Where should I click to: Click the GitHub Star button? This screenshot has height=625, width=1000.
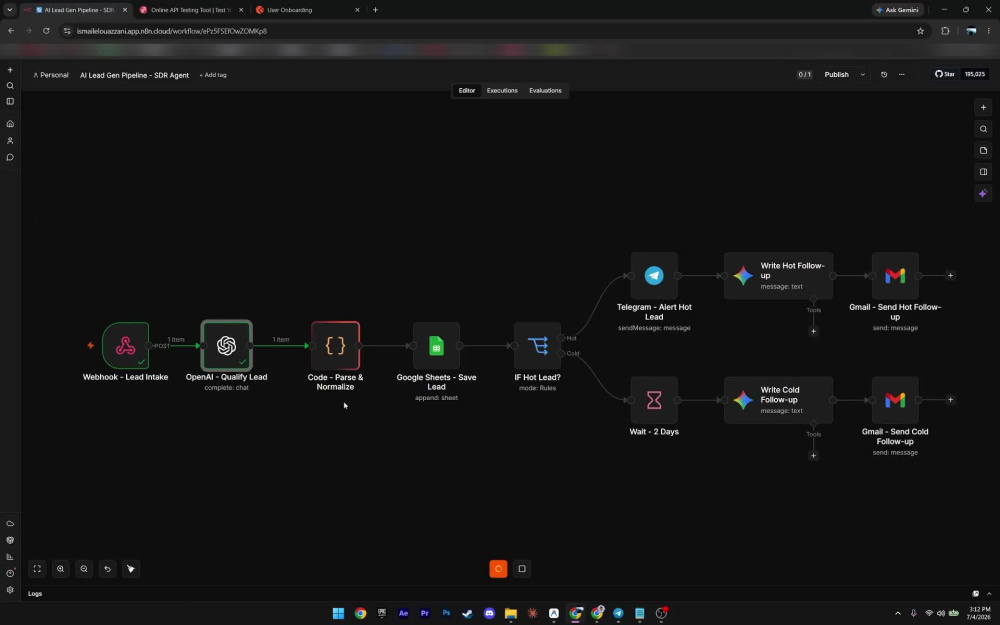[945, 74]
